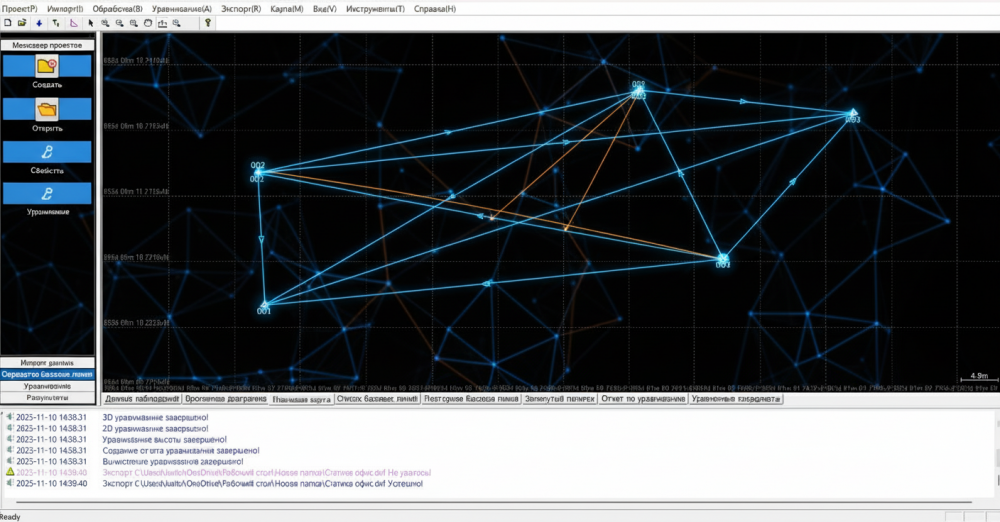This screenshot has height=522, width=1000.
Task: Click the key icon in the toolbar
Action: tap(207, 23)
